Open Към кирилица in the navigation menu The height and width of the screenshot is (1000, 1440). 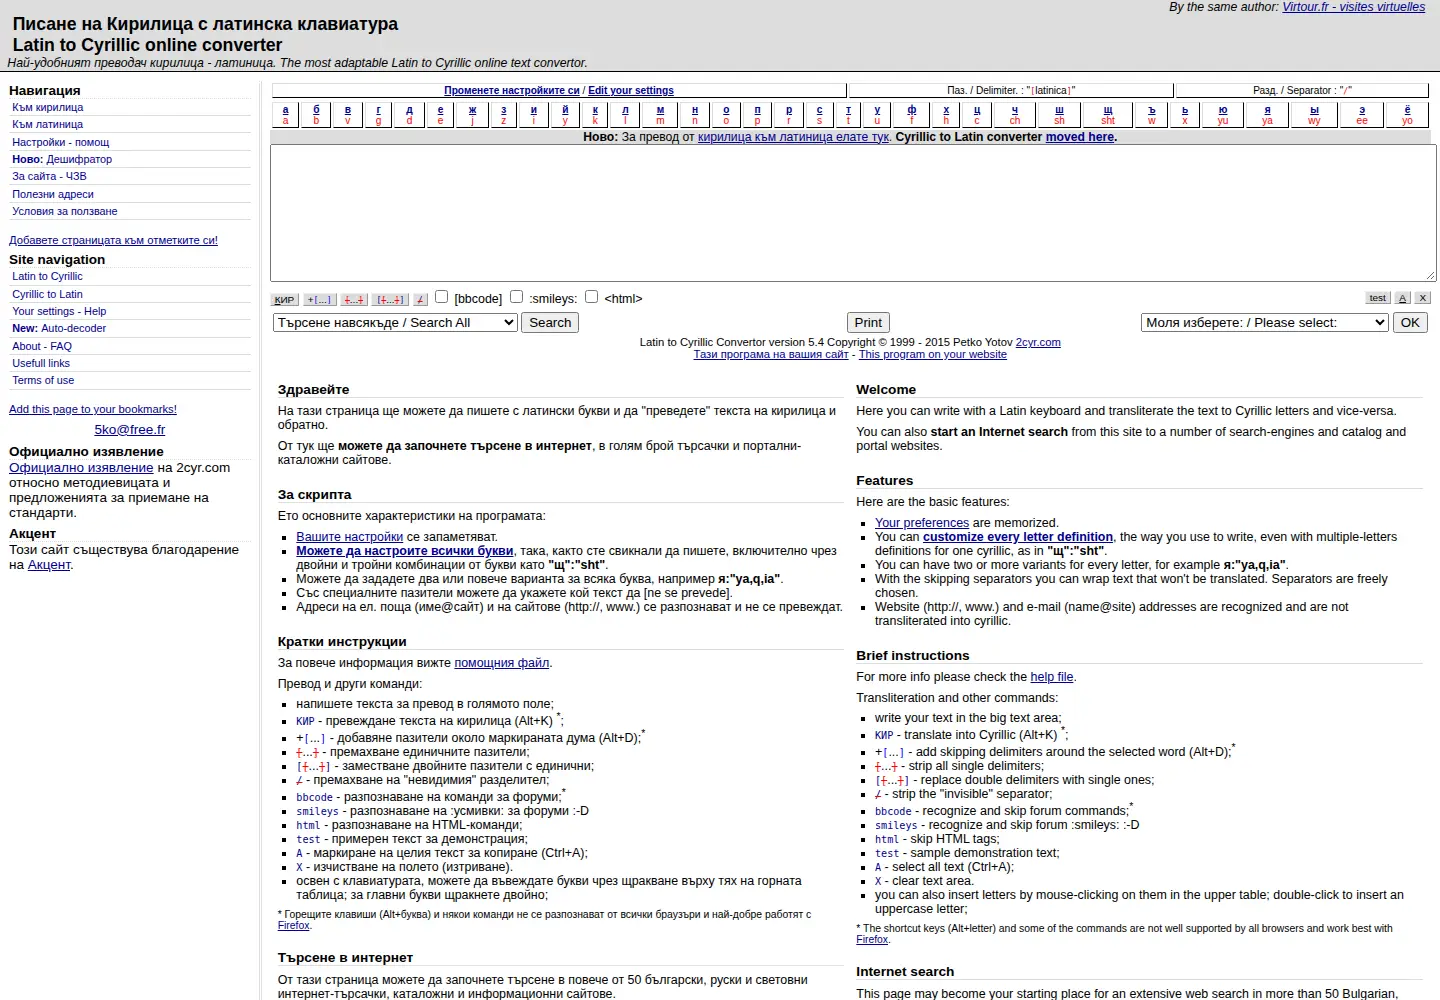(x=48, y=107)
